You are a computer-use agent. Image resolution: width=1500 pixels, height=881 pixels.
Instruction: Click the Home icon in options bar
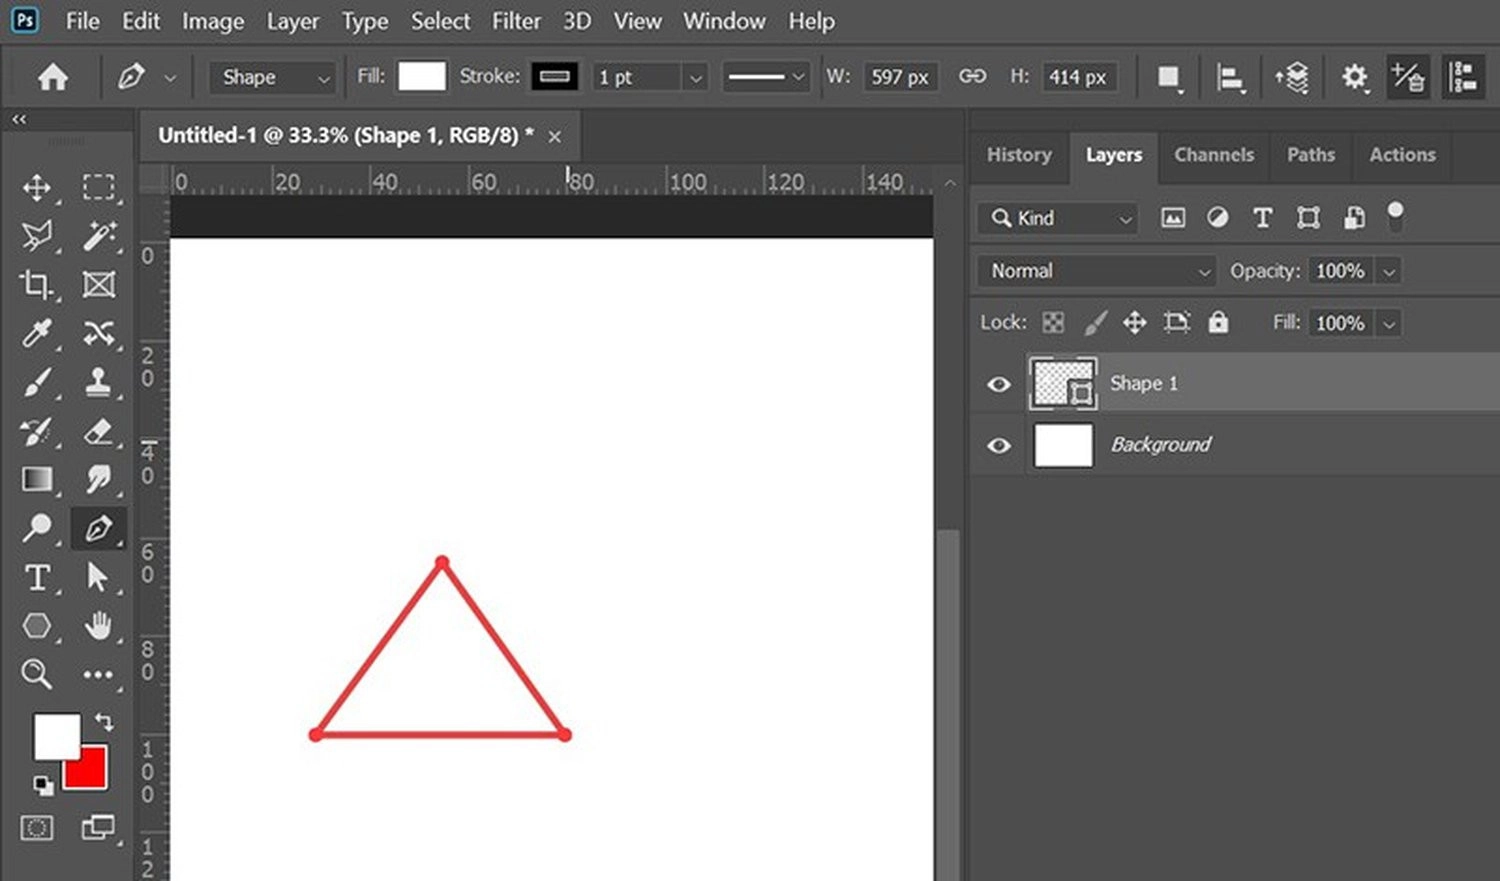coord(53,77)
